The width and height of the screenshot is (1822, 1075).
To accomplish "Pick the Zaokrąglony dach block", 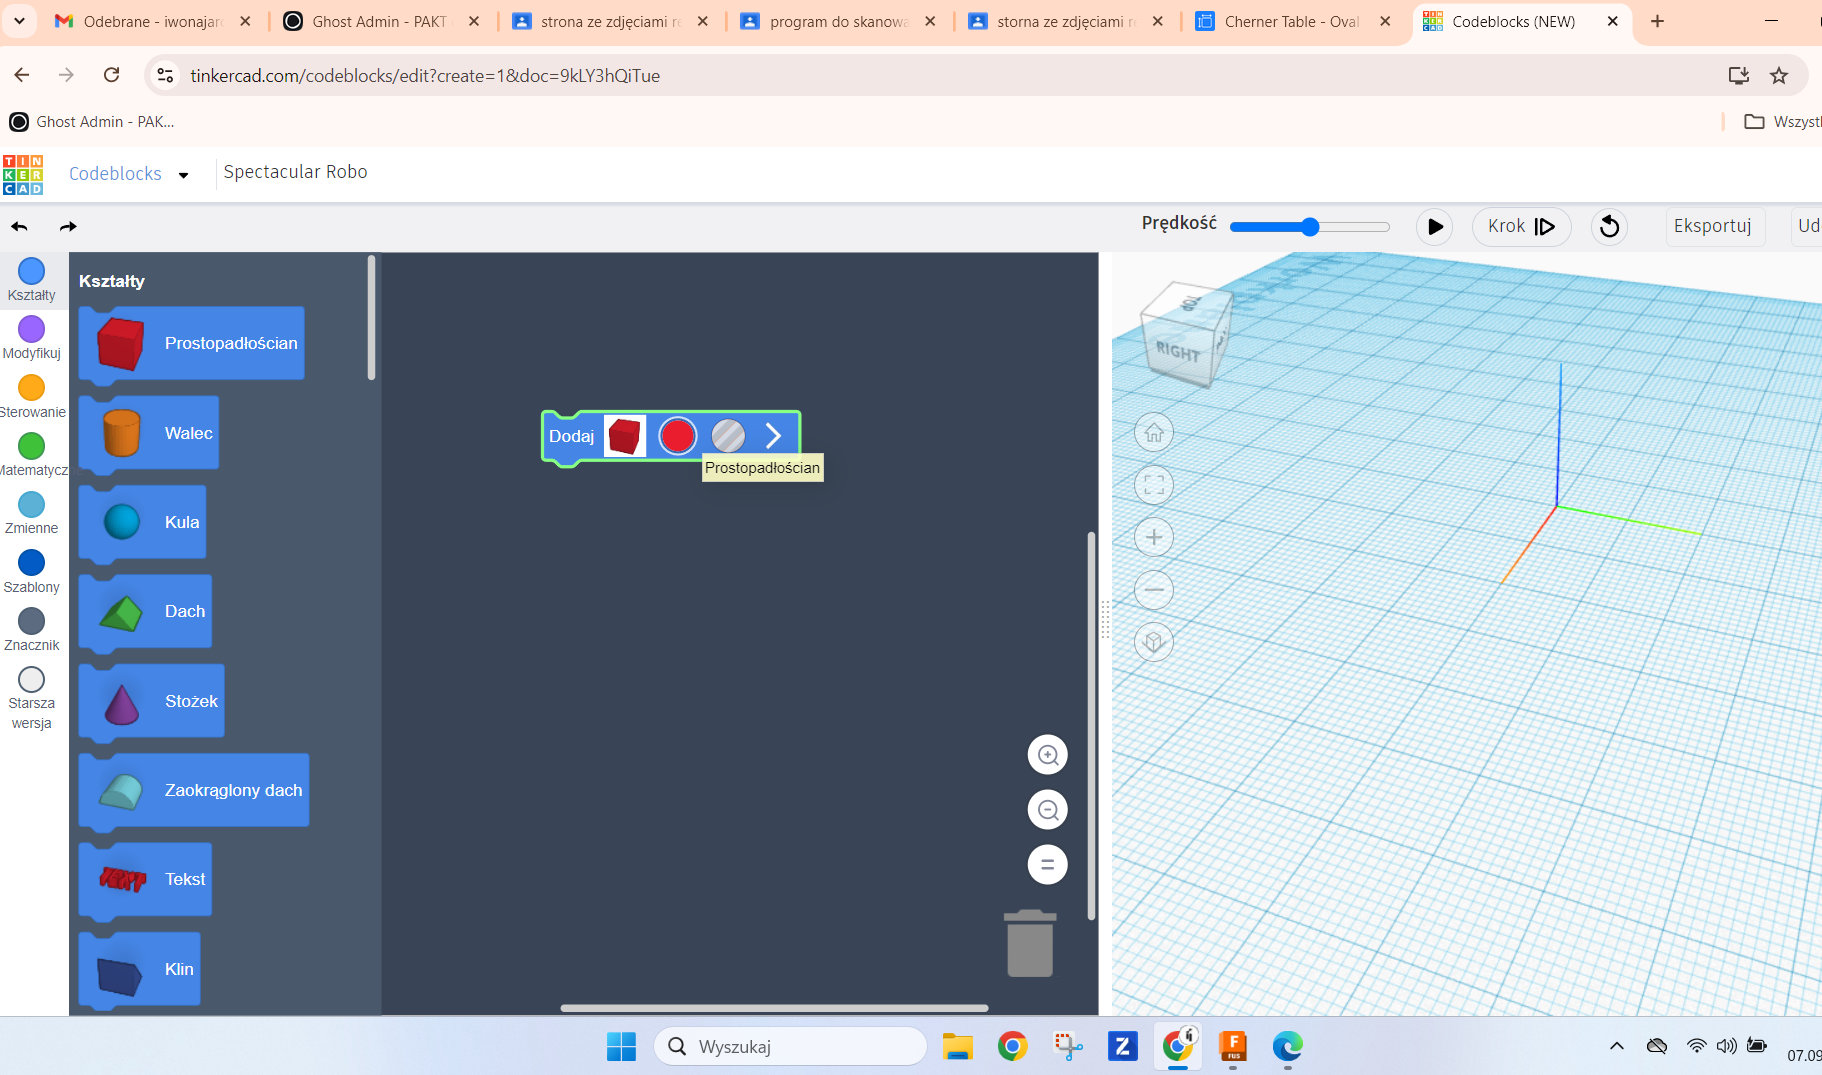I will click(x=194, y=790).
